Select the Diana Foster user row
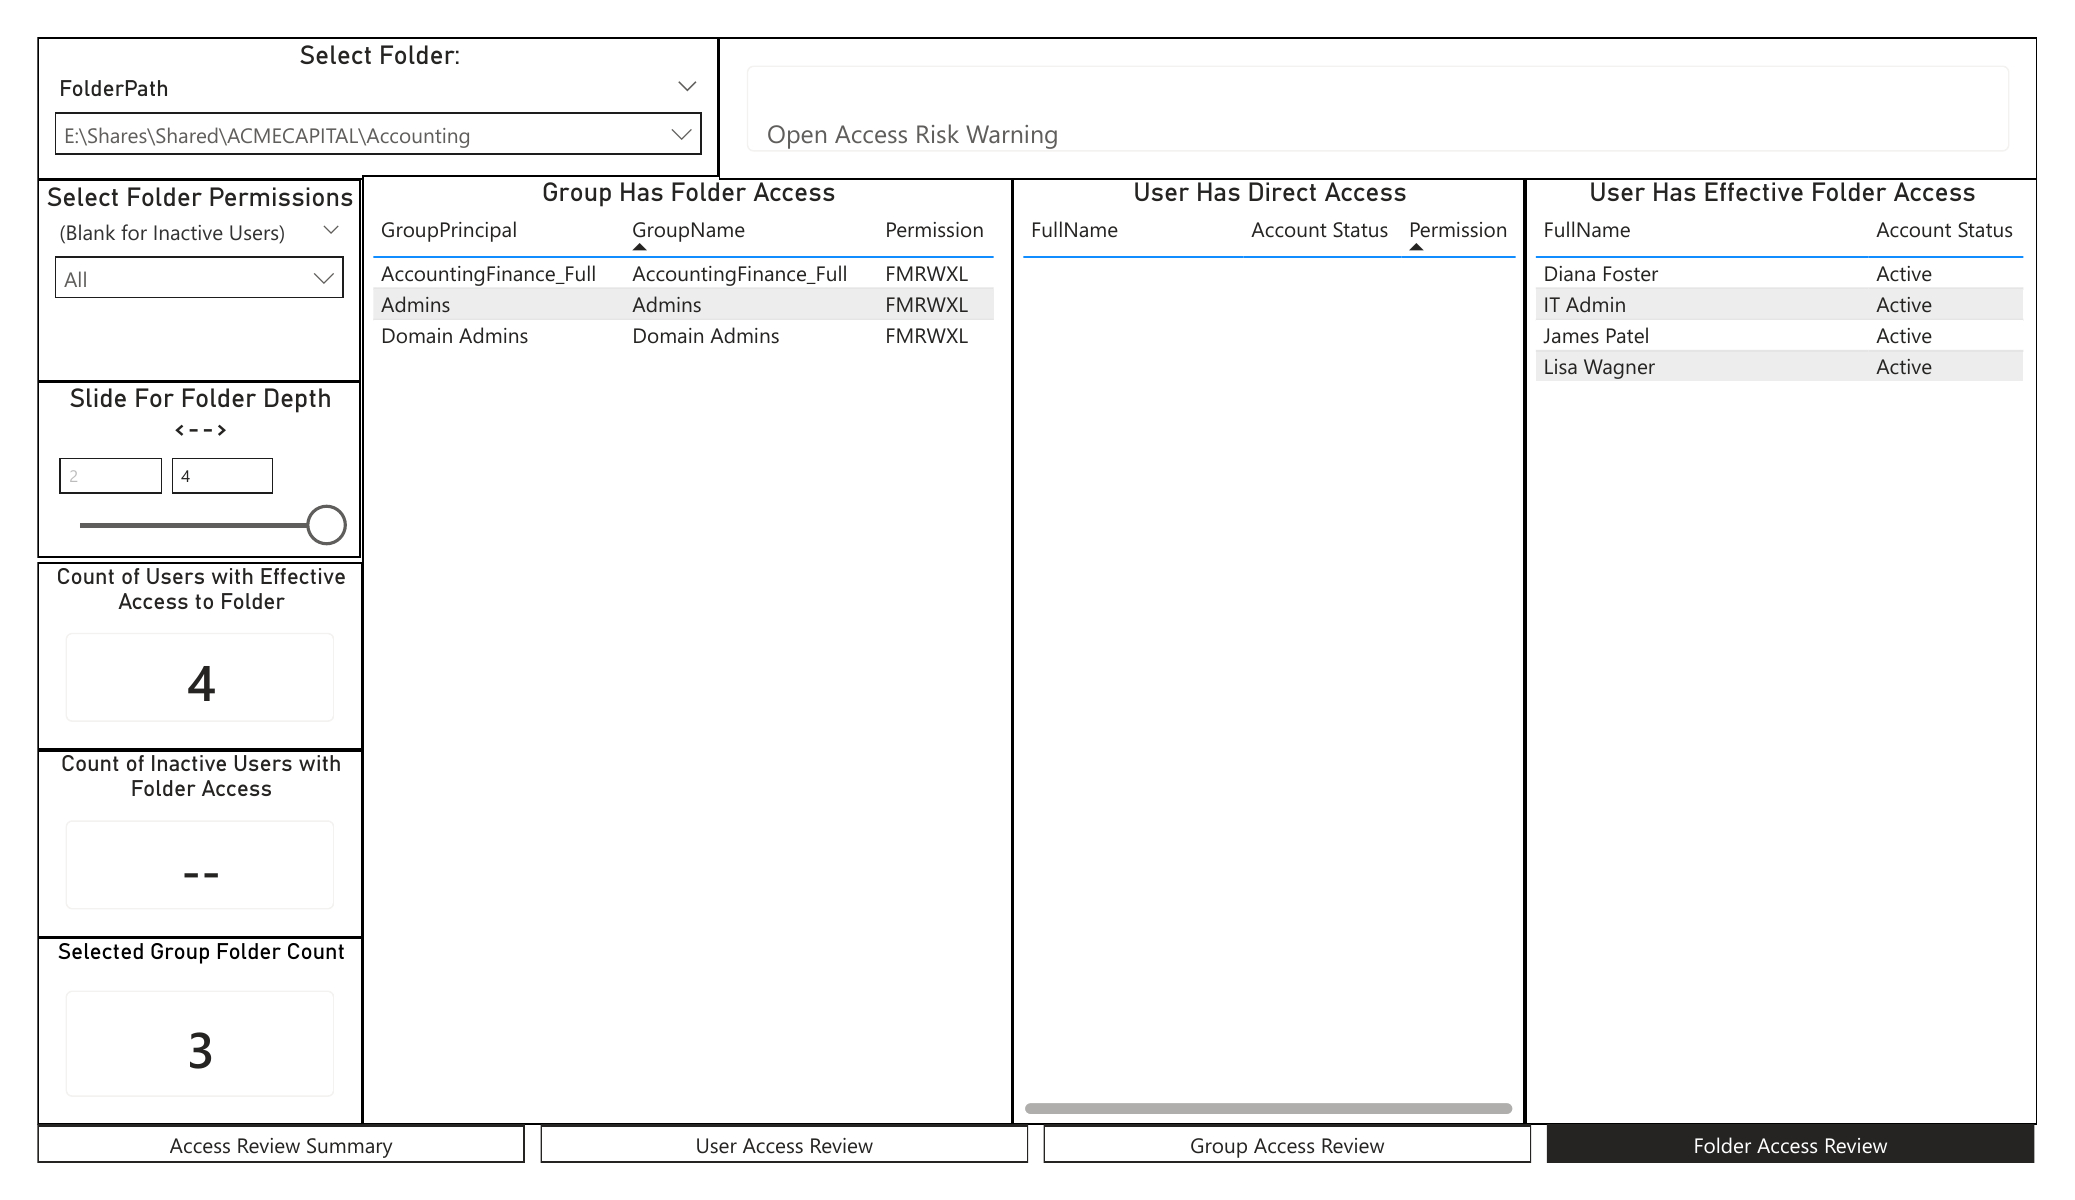The width and height of the screenshot is (2075, 1200). [1779, 274]
